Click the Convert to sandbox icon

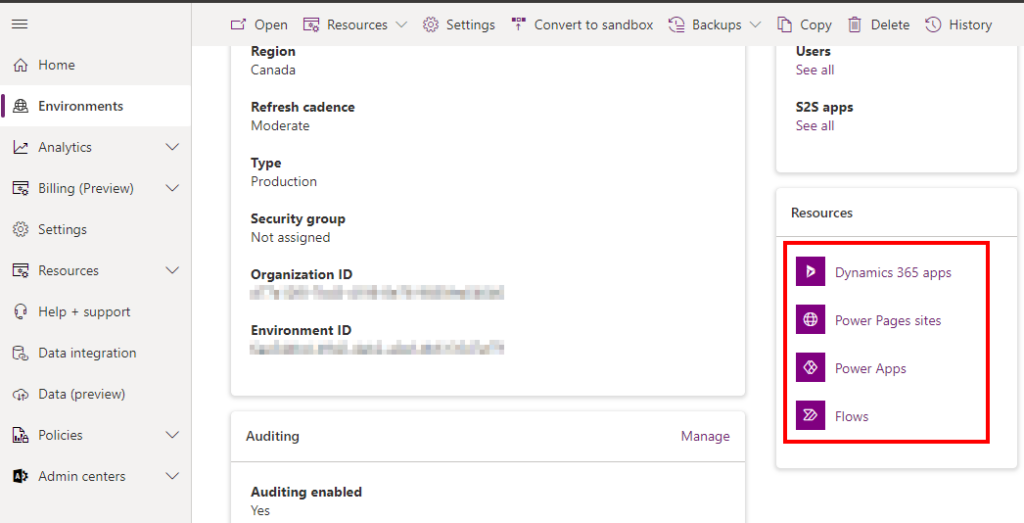click(519, 25)
